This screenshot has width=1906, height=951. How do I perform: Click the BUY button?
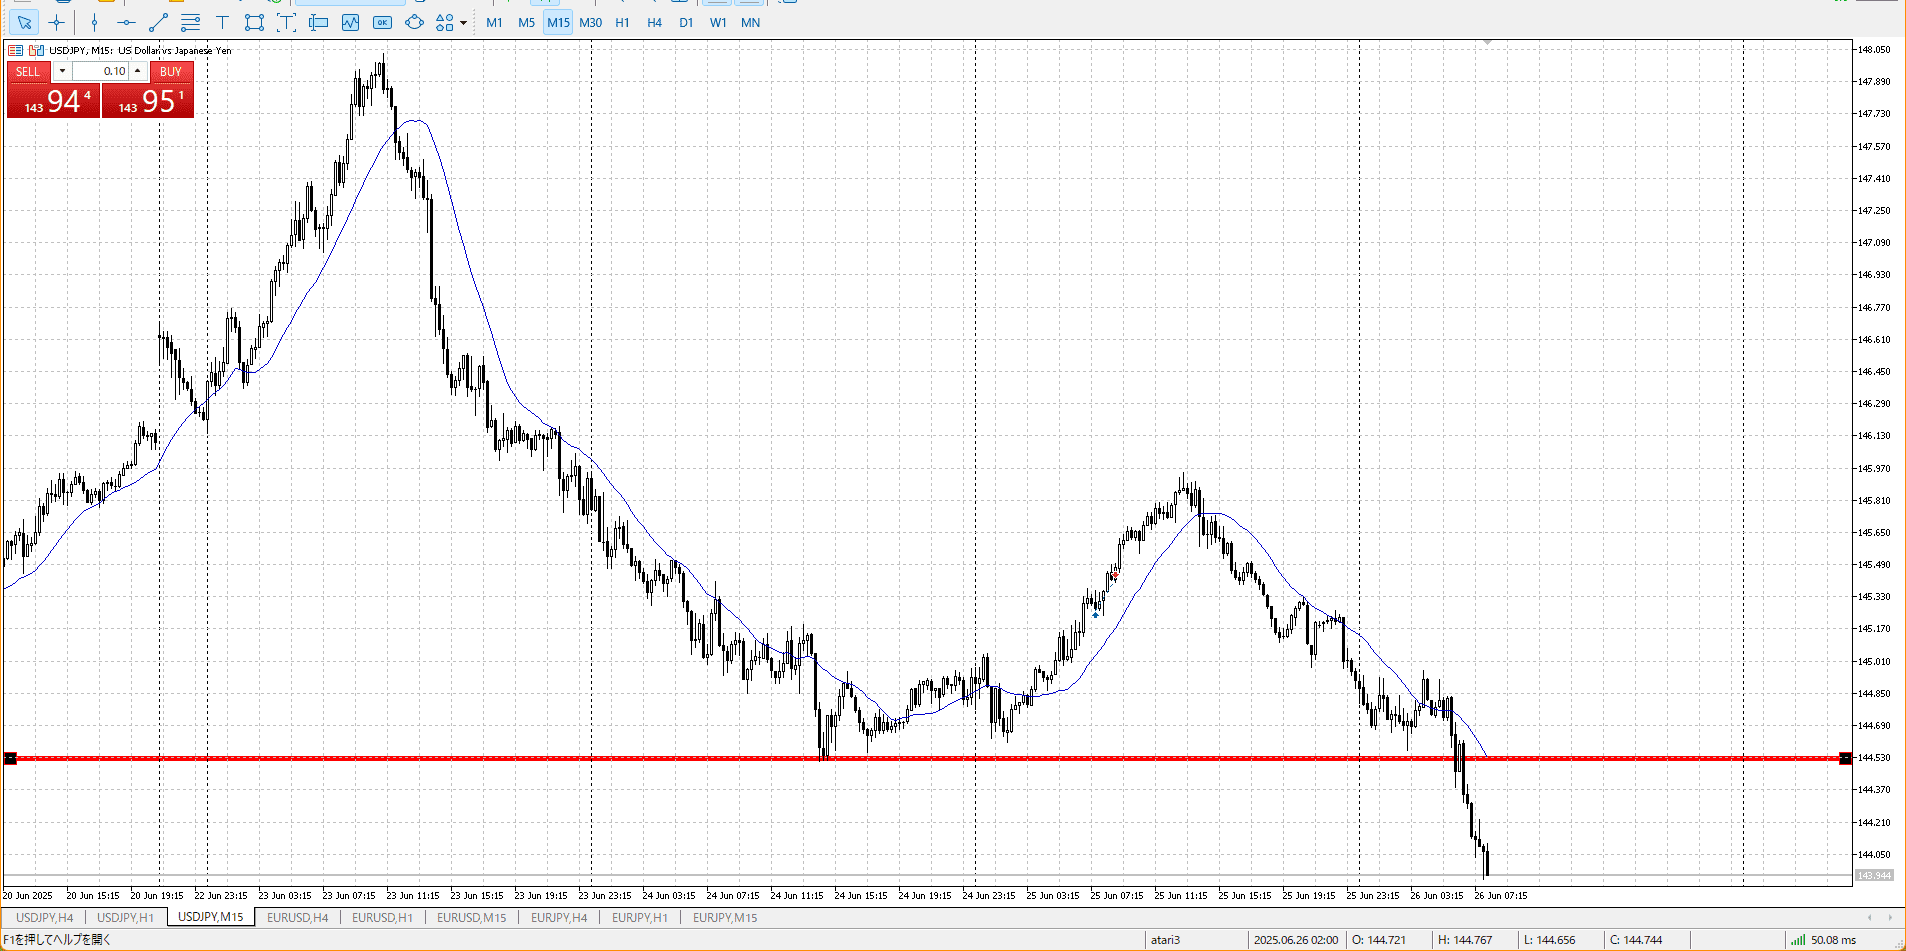171,71
